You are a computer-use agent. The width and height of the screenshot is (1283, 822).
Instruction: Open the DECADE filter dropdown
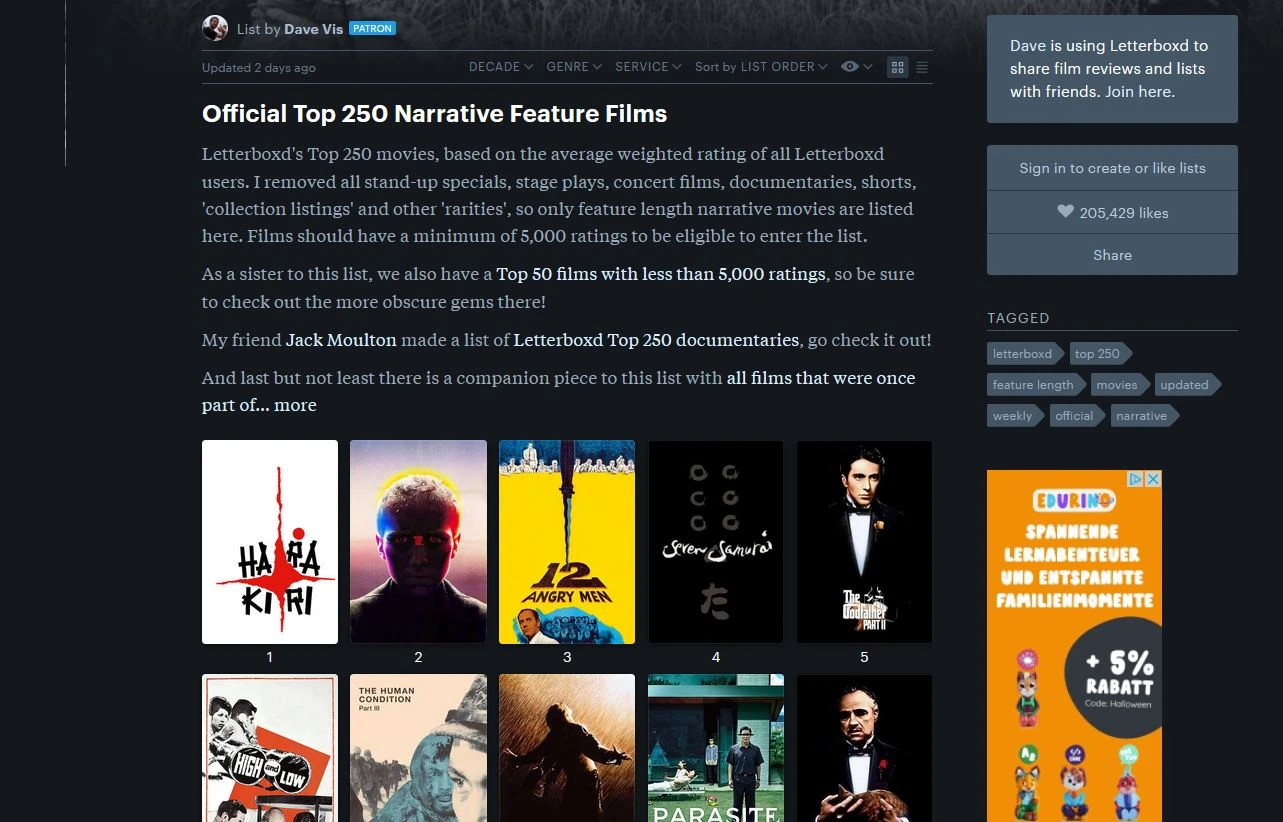(501, 67)
